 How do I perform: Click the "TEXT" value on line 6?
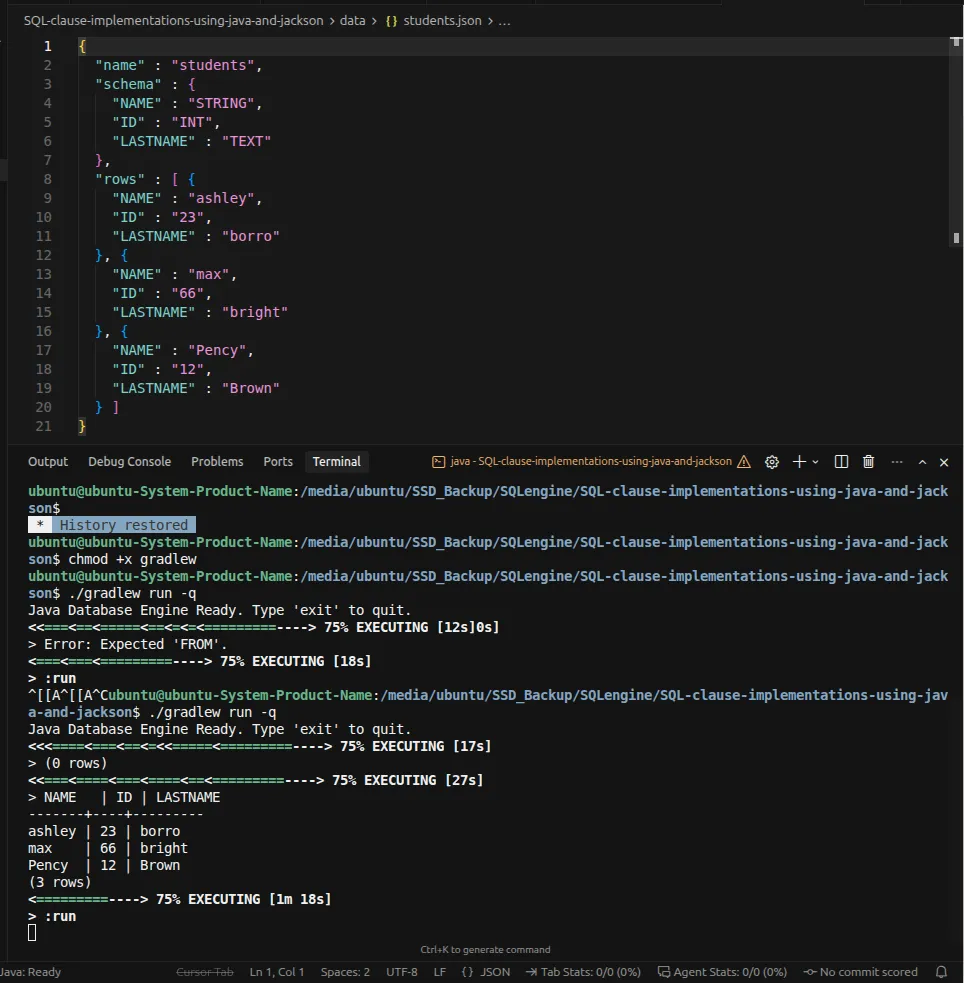click(x=246, y=141)
